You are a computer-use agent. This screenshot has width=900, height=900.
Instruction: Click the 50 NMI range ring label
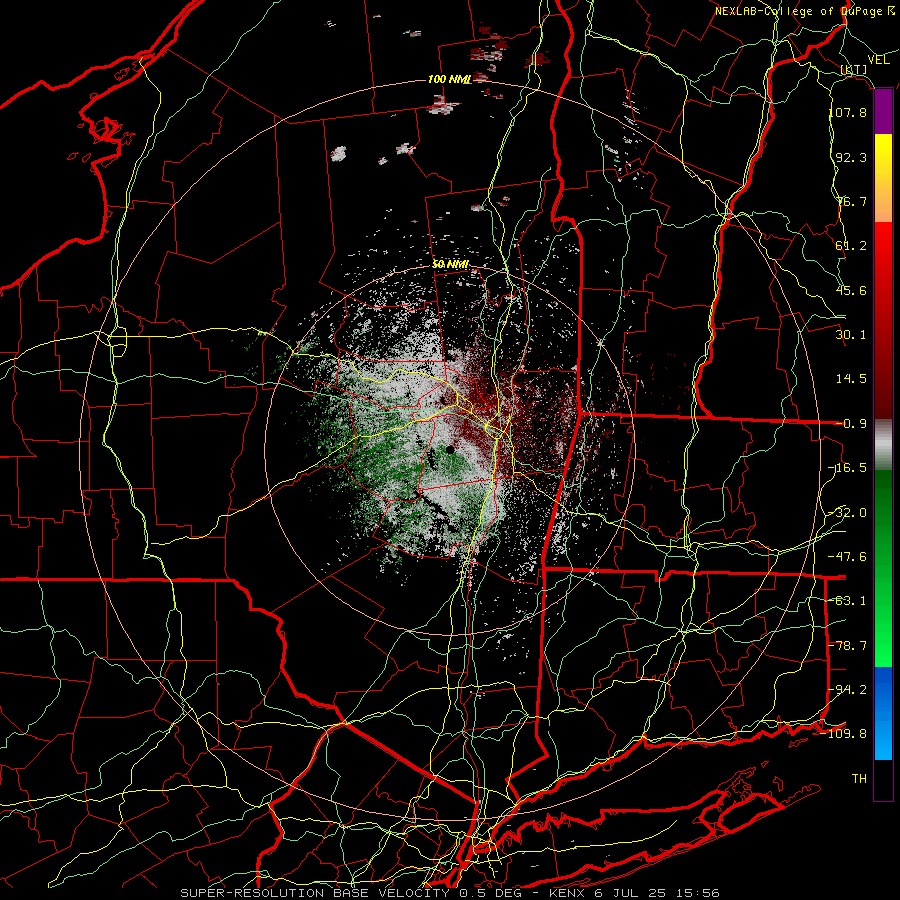click(x=451, y=264)
